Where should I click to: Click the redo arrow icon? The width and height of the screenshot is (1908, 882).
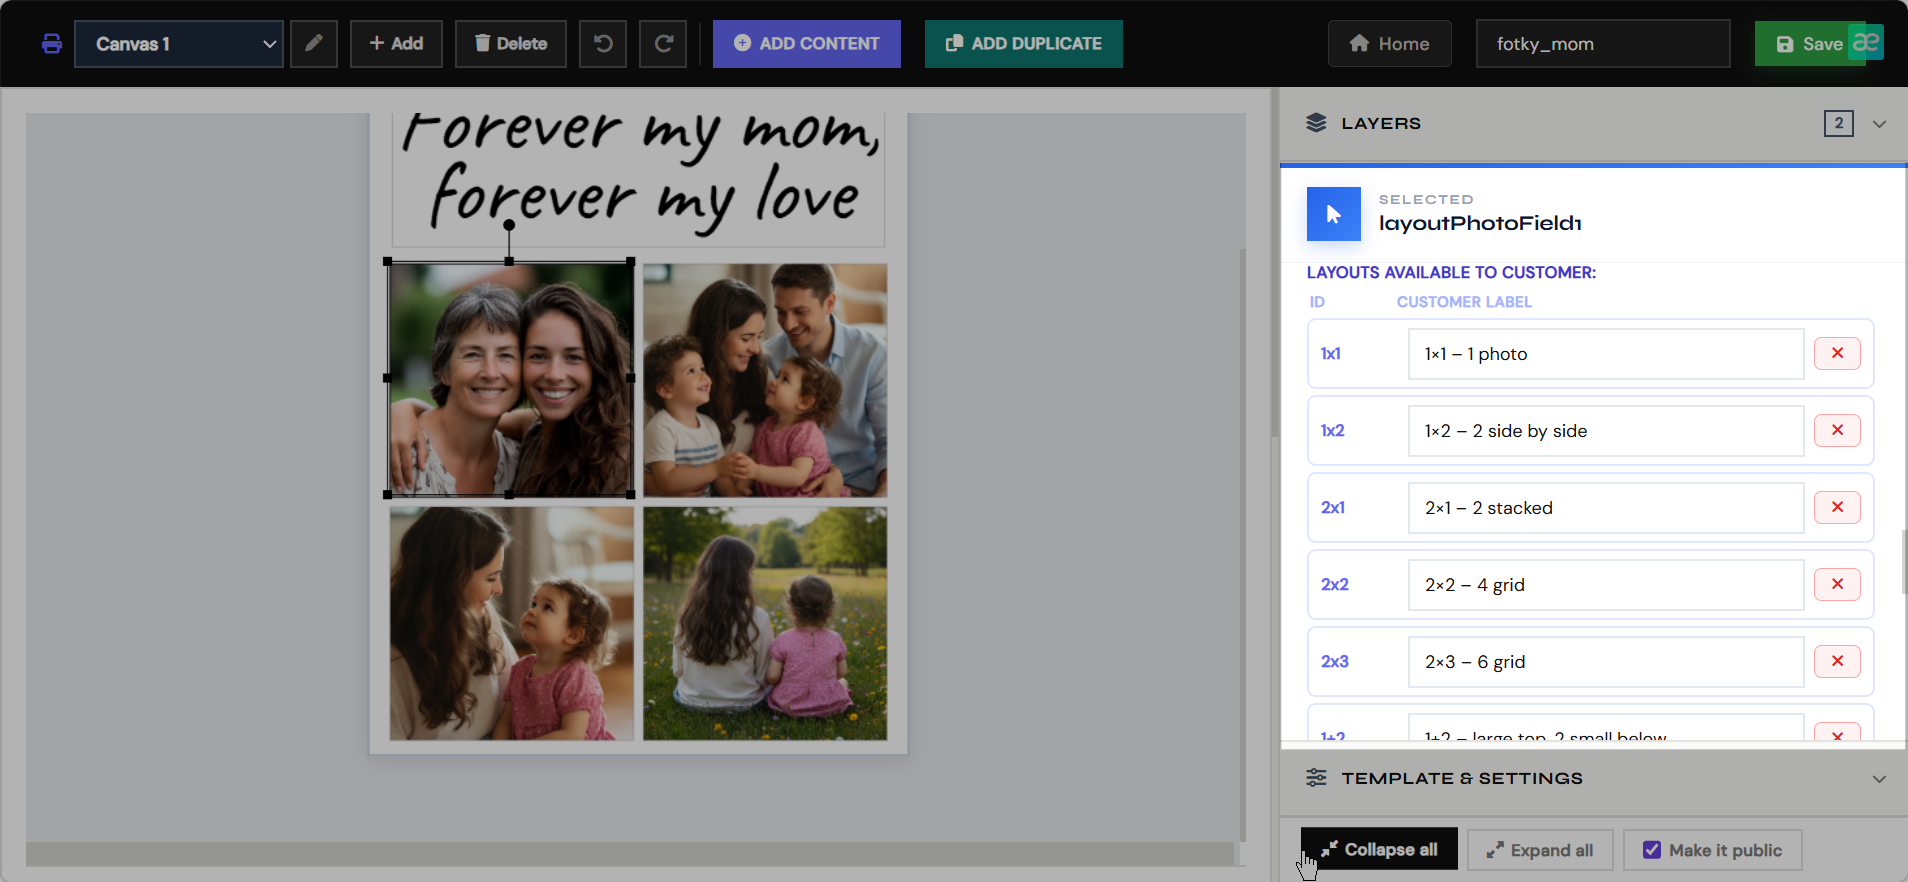pyautogui.click(x=663, y=44)
